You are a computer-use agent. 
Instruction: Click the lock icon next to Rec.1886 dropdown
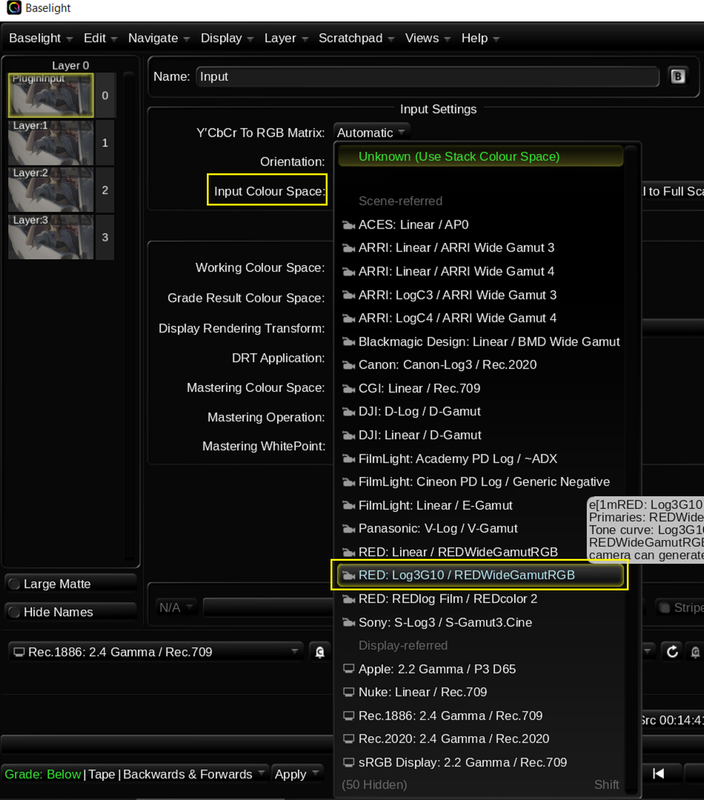320,652
